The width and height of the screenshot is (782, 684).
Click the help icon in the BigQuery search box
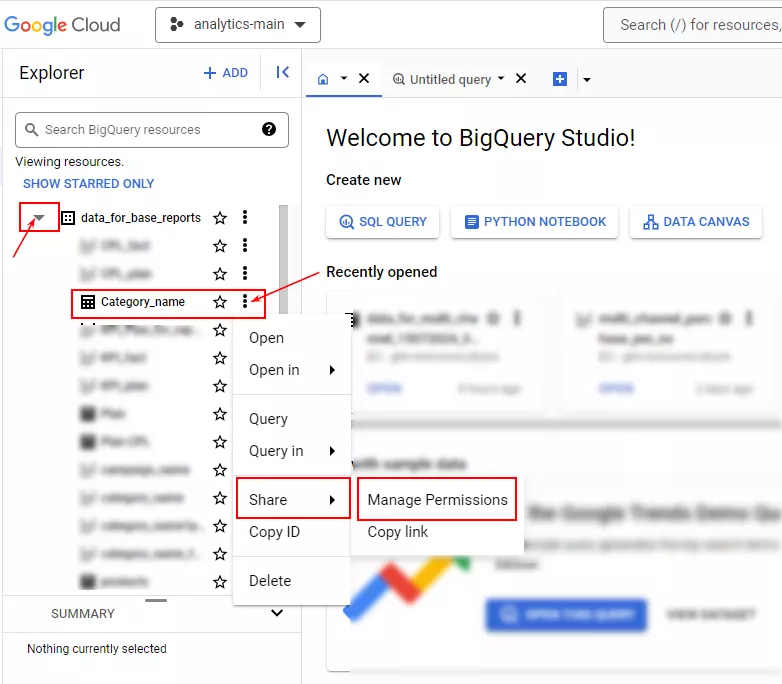click(x=269, y=129)
